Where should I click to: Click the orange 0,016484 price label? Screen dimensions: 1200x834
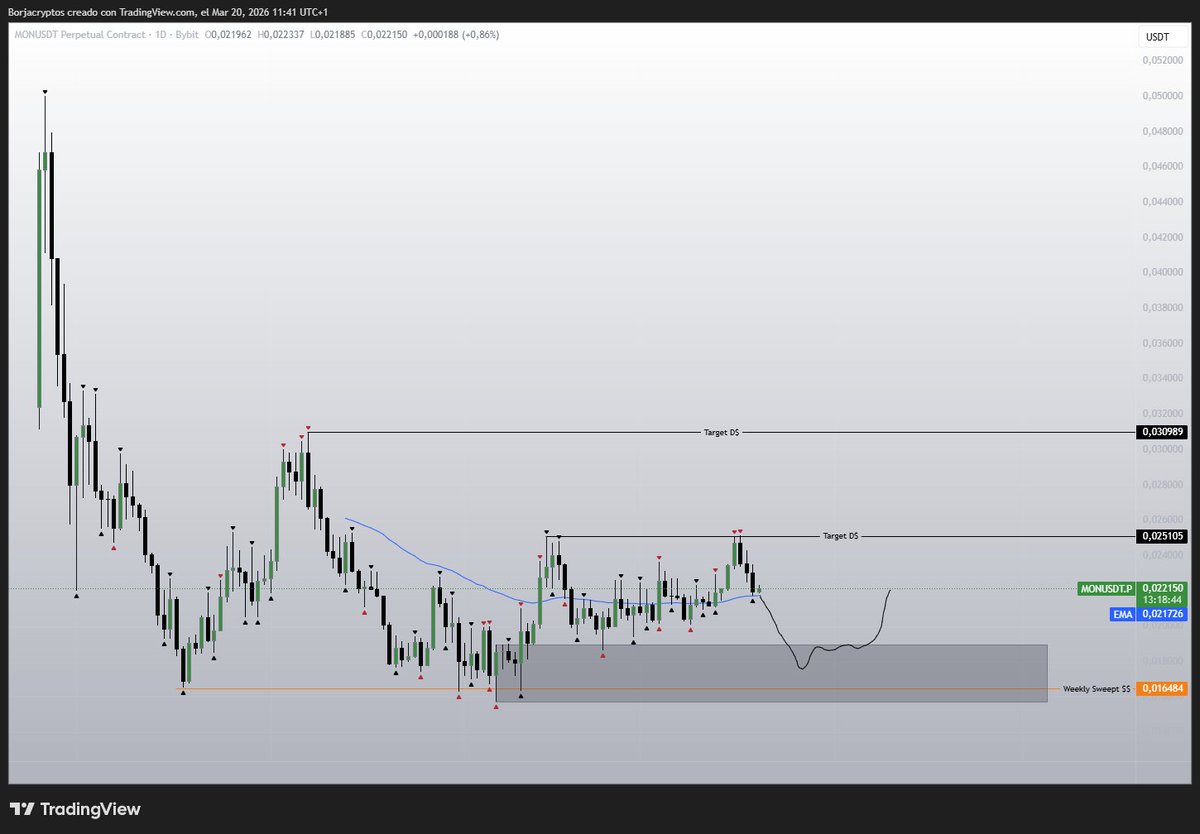tap(1161, 689)
